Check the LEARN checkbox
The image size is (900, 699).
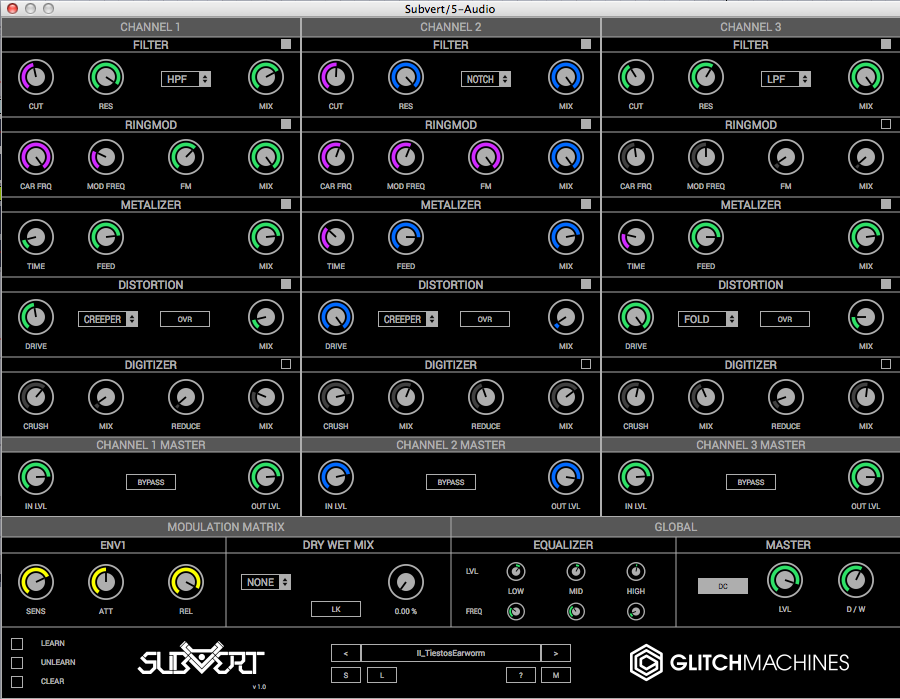pyautogui.click(x=17, y=643)
